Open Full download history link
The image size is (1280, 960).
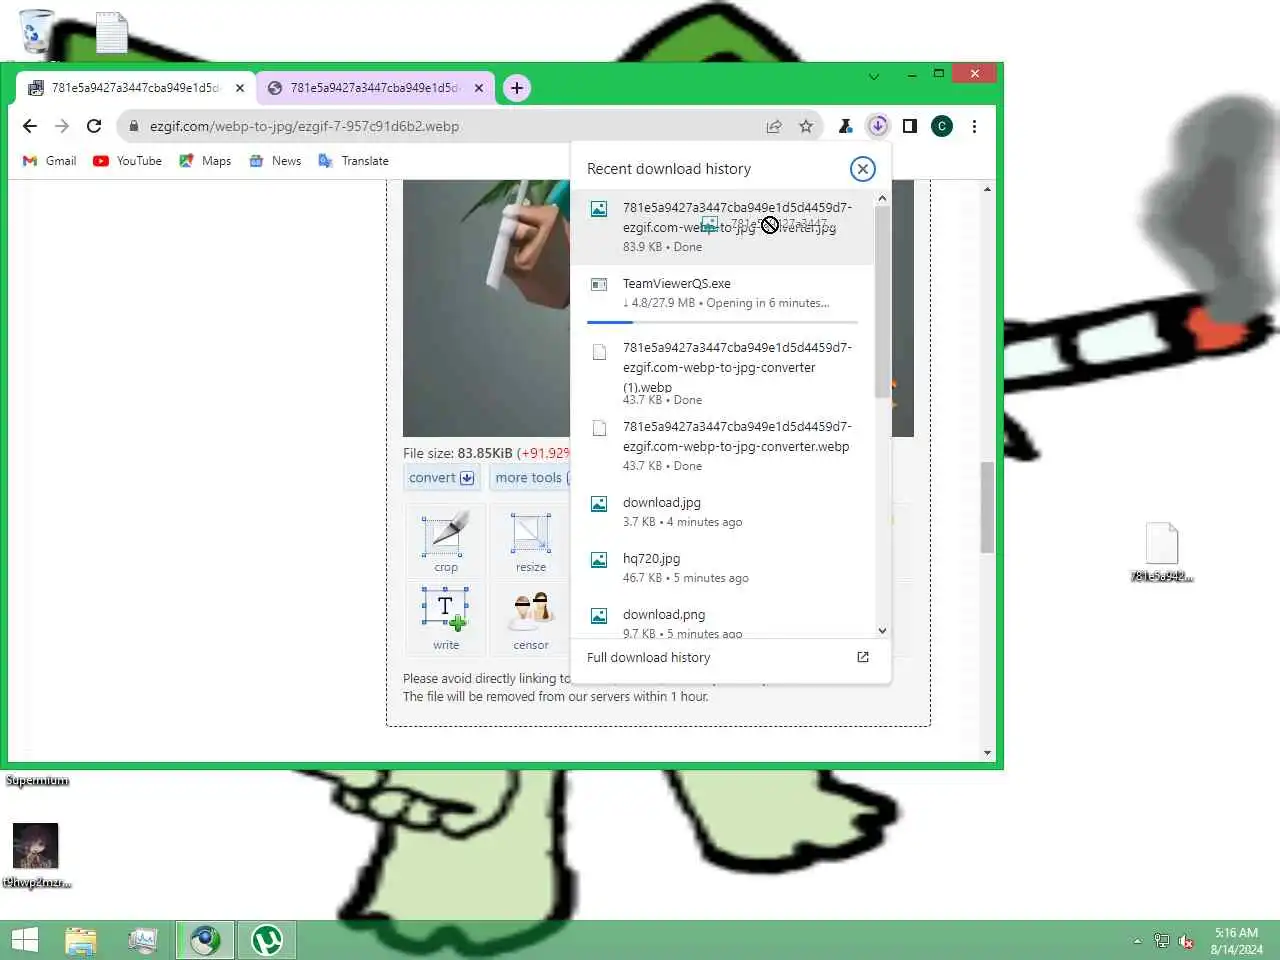click(x=648, y=657)
